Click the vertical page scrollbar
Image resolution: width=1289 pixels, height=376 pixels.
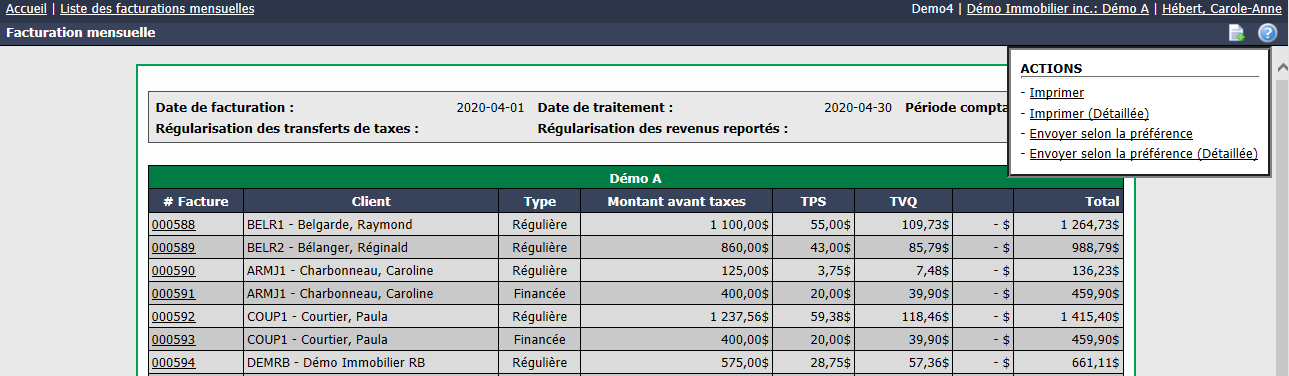click(1280, 211)
